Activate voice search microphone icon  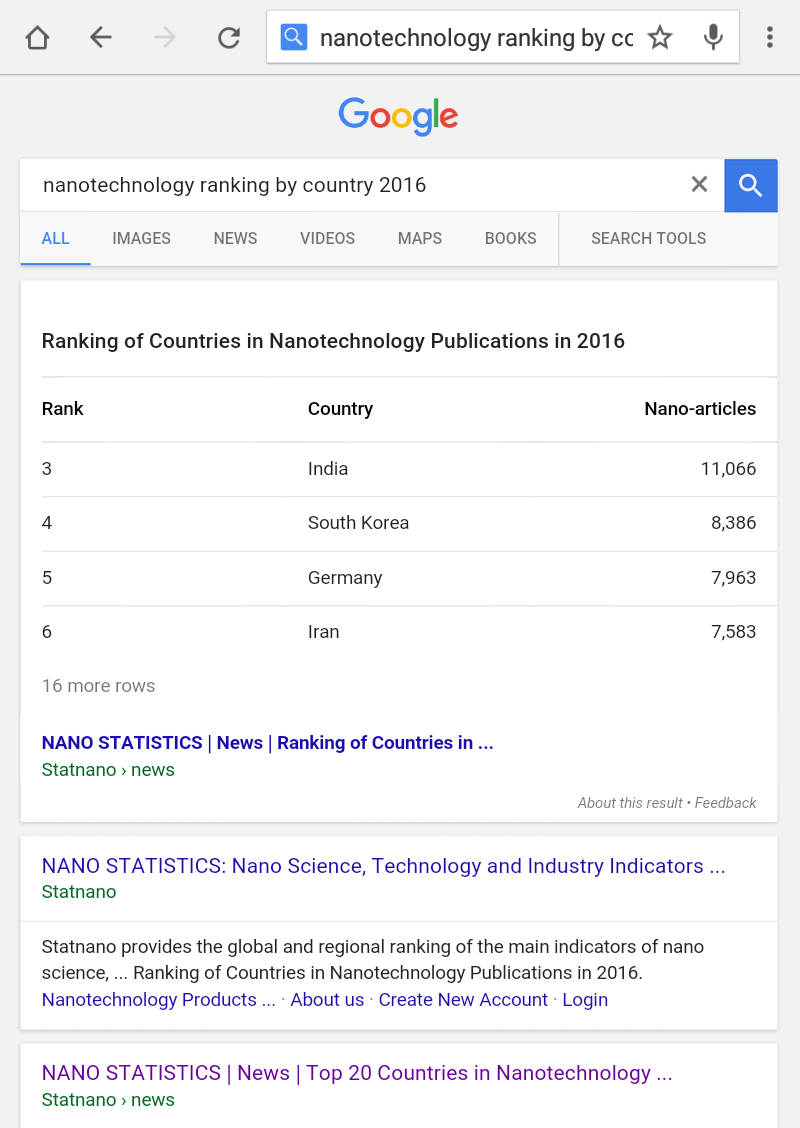click(x=713, y=37)
